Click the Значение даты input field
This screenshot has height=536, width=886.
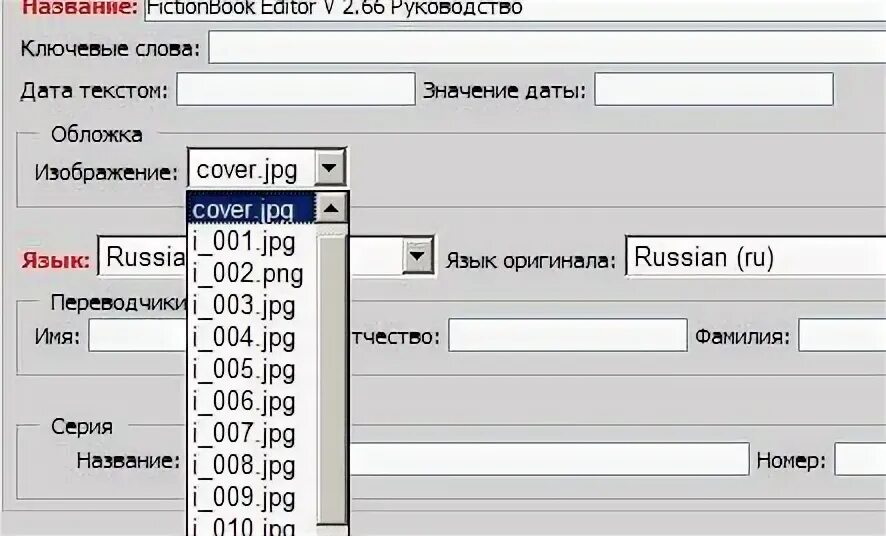click(714, 89)
